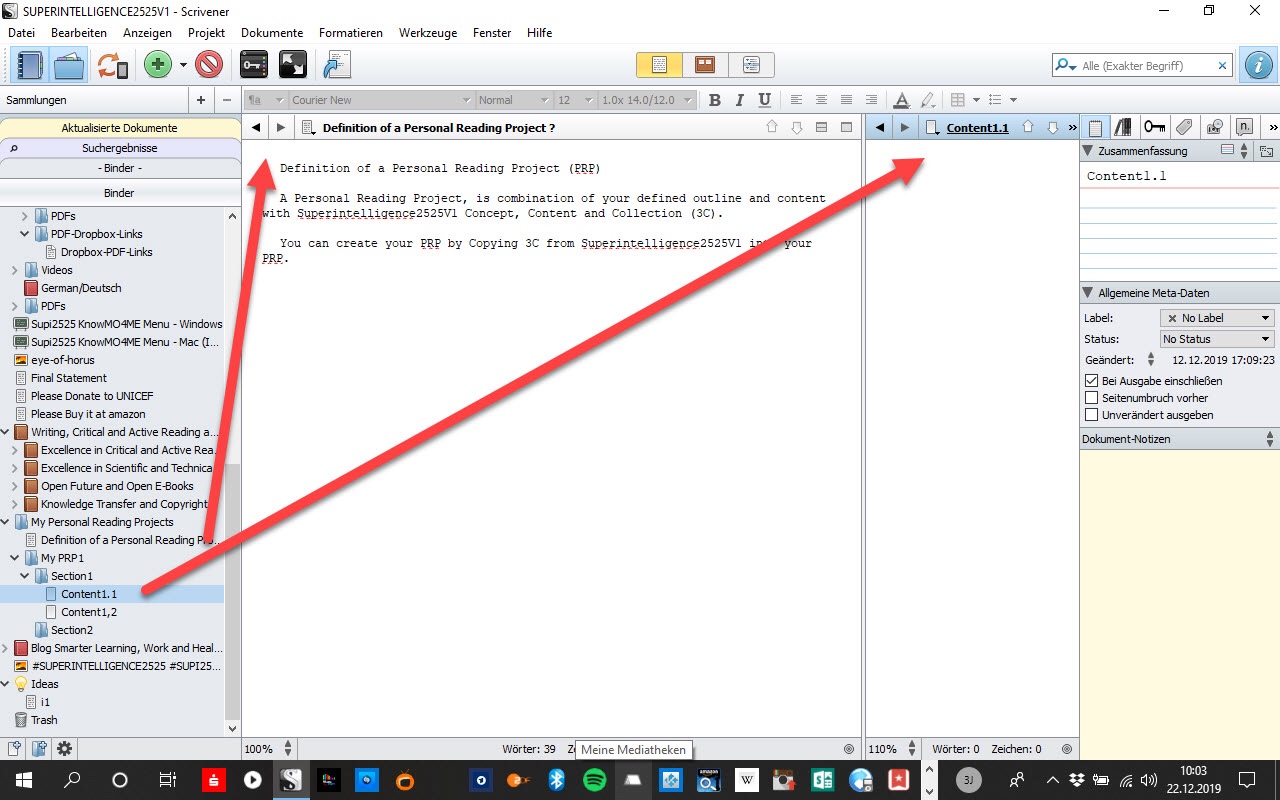Image resolution: width=1280 pixels, height=800 pixels.
Task: Open the Courier New font dropdown
Action: click(x=380, y=100)
